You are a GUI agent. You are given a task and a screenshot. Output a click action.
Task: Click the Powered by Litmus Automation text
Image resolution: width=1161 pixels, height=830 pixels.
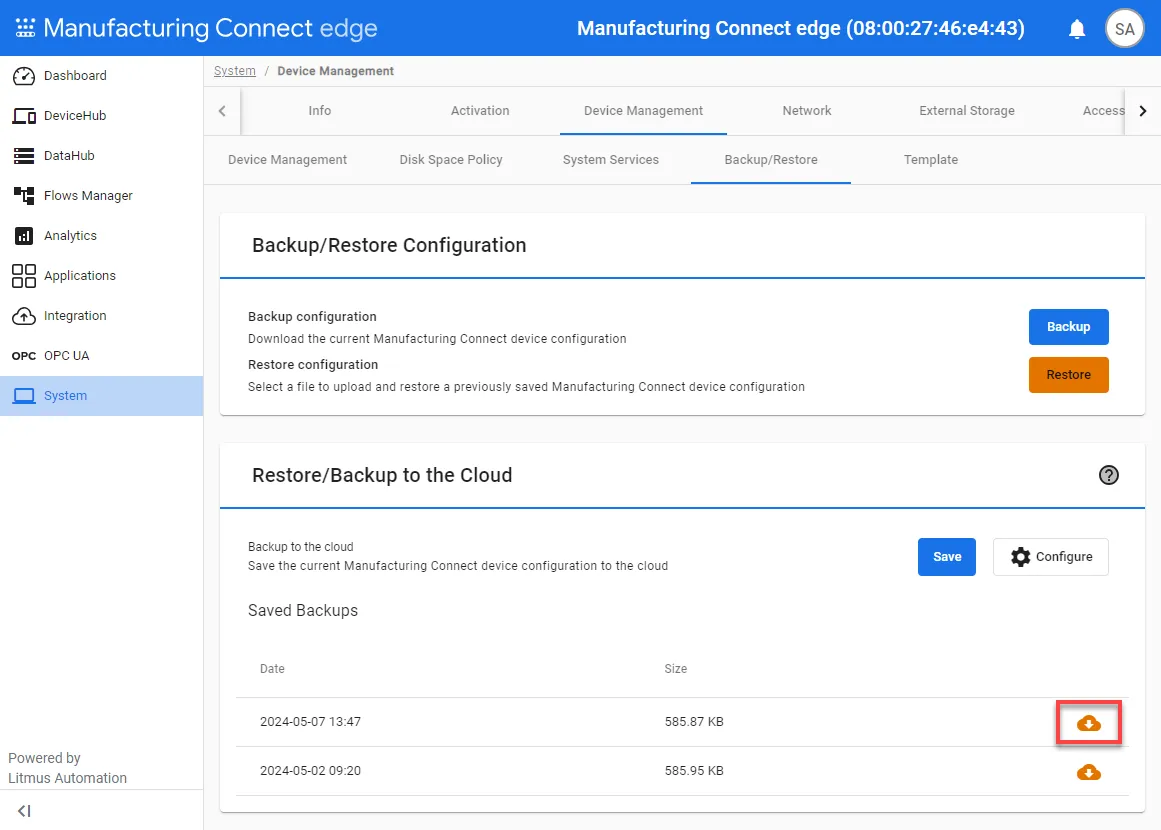(x=67, y=768)
